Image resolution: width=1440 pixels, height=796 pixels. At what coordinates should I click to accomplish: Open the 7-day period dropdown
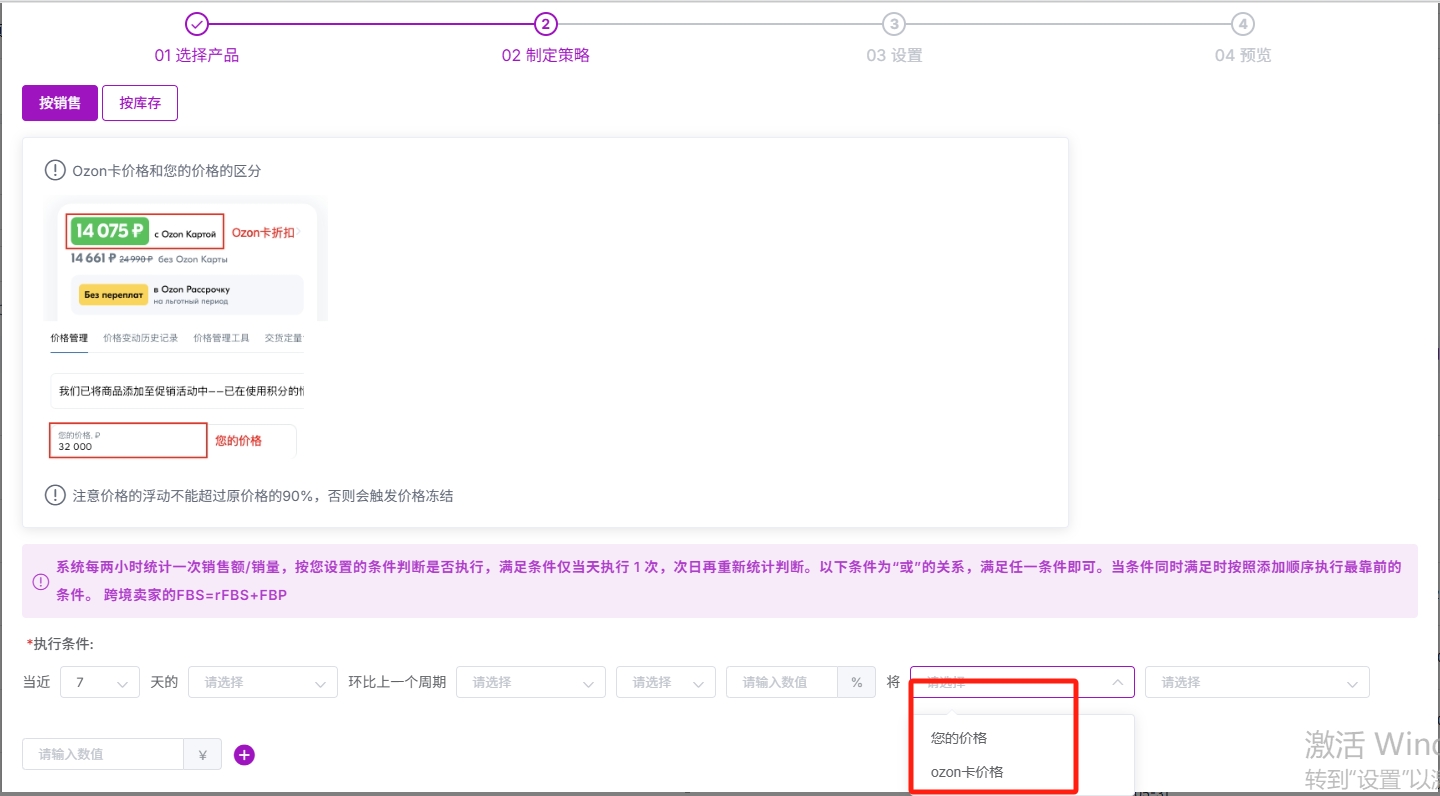(x=100, y=682)
